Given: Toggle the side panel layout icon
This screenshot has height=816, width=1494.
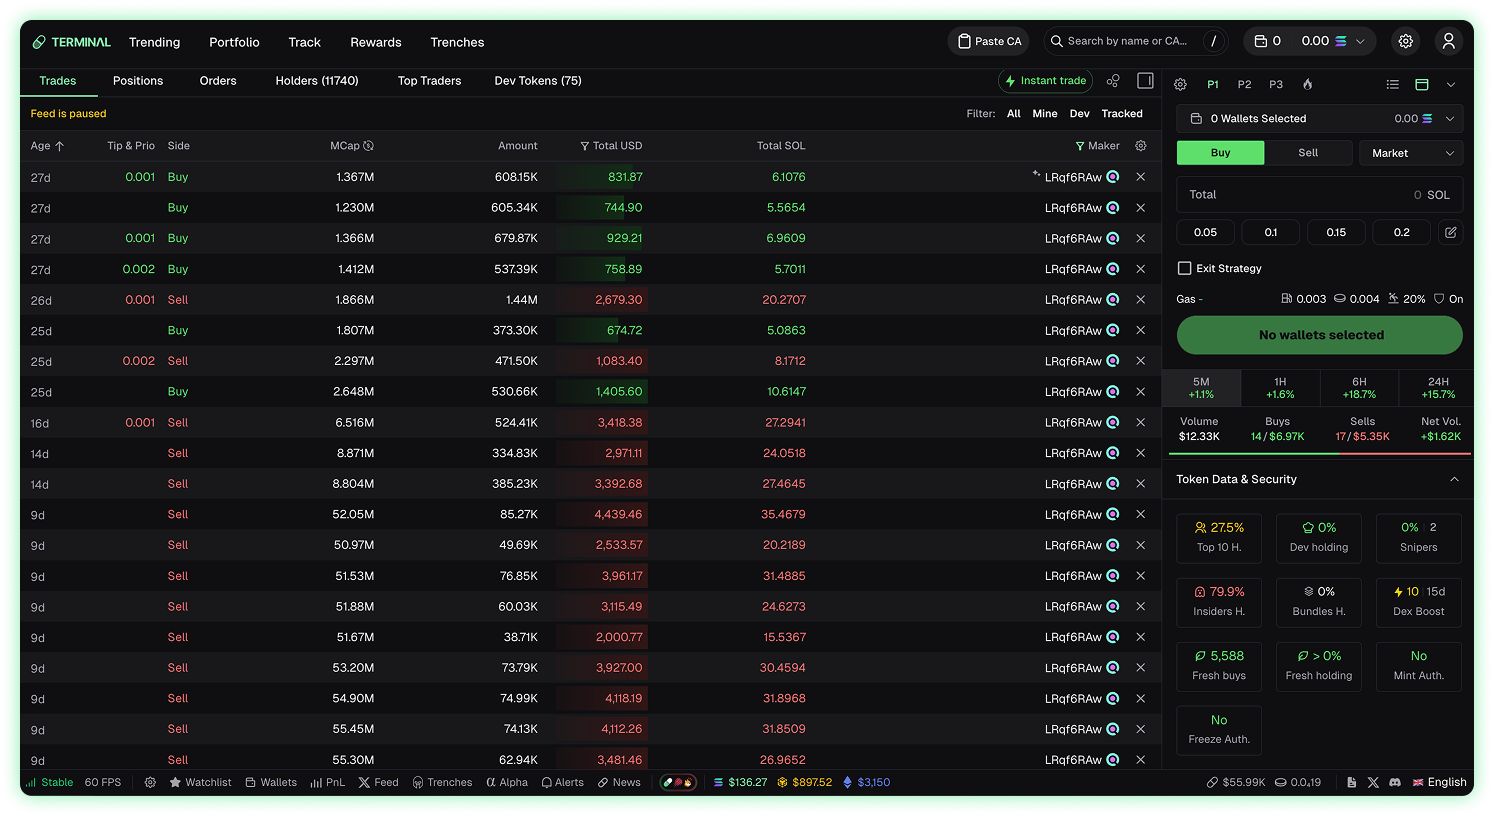Looking at the screenshot, I should click(x=1145, y=81).
